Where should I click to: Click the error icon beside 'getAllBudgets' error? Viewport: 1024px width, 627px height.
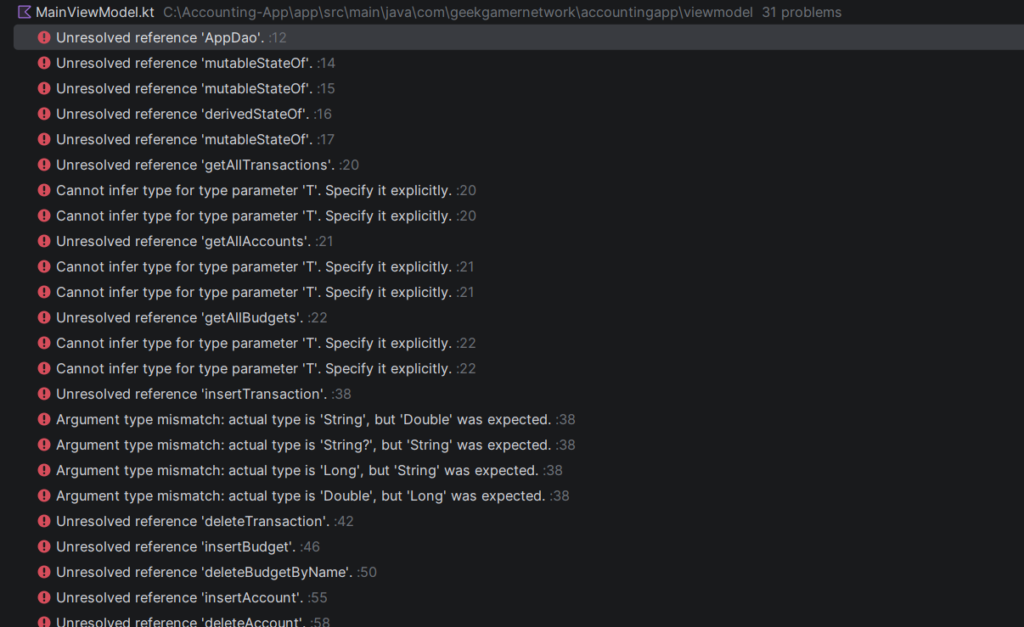(44, 318)
